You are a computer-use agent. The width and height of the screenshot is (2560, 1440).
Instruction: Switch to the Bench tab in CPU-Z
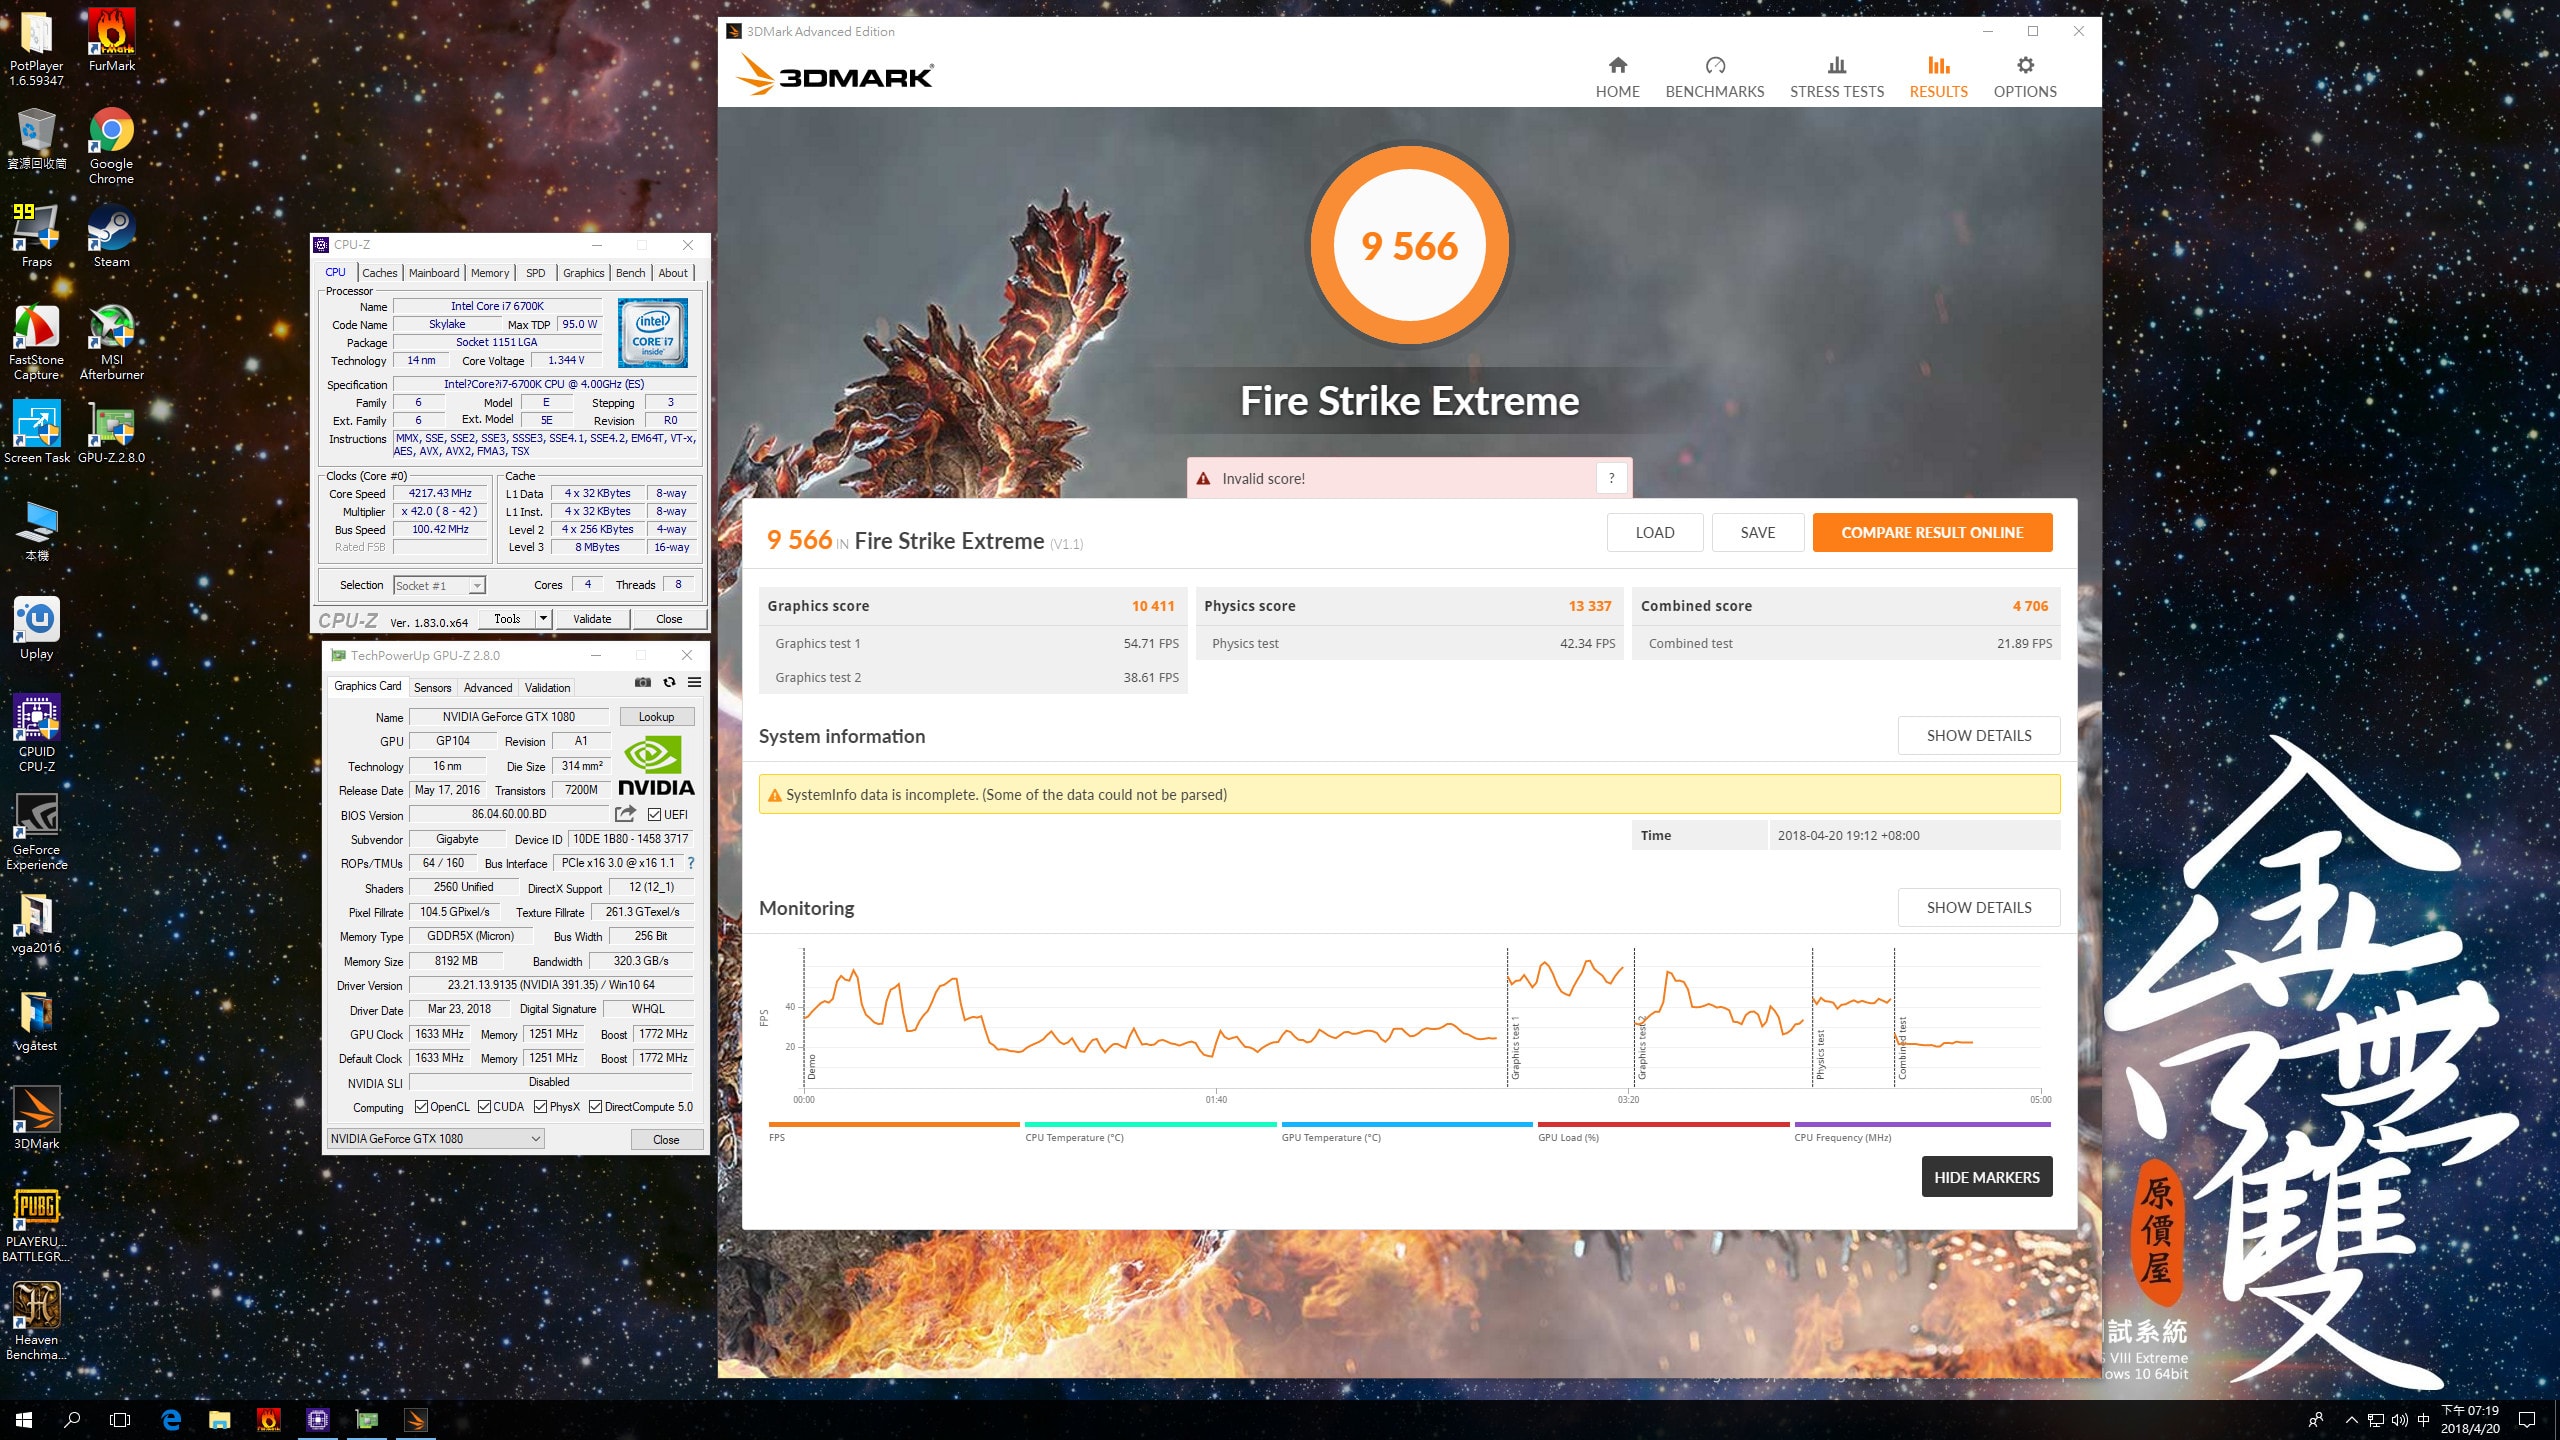pyautogui.click(x=630, y=273)
